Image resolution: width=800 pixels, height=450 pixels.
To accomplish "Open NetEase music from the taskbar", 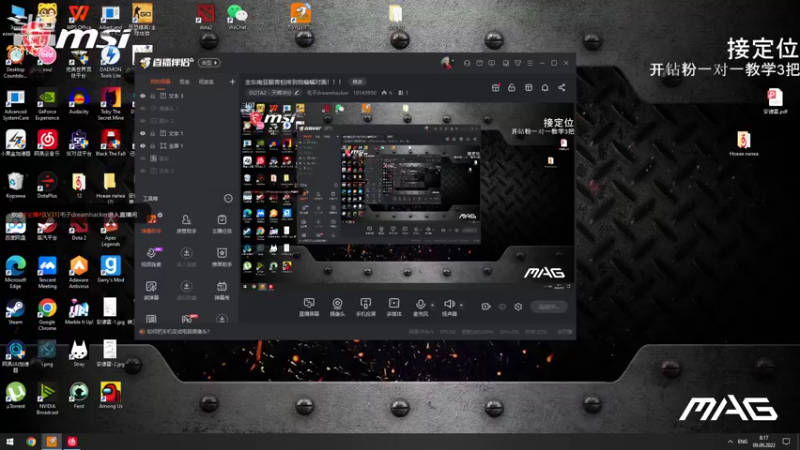I will [x=72, y=442].
